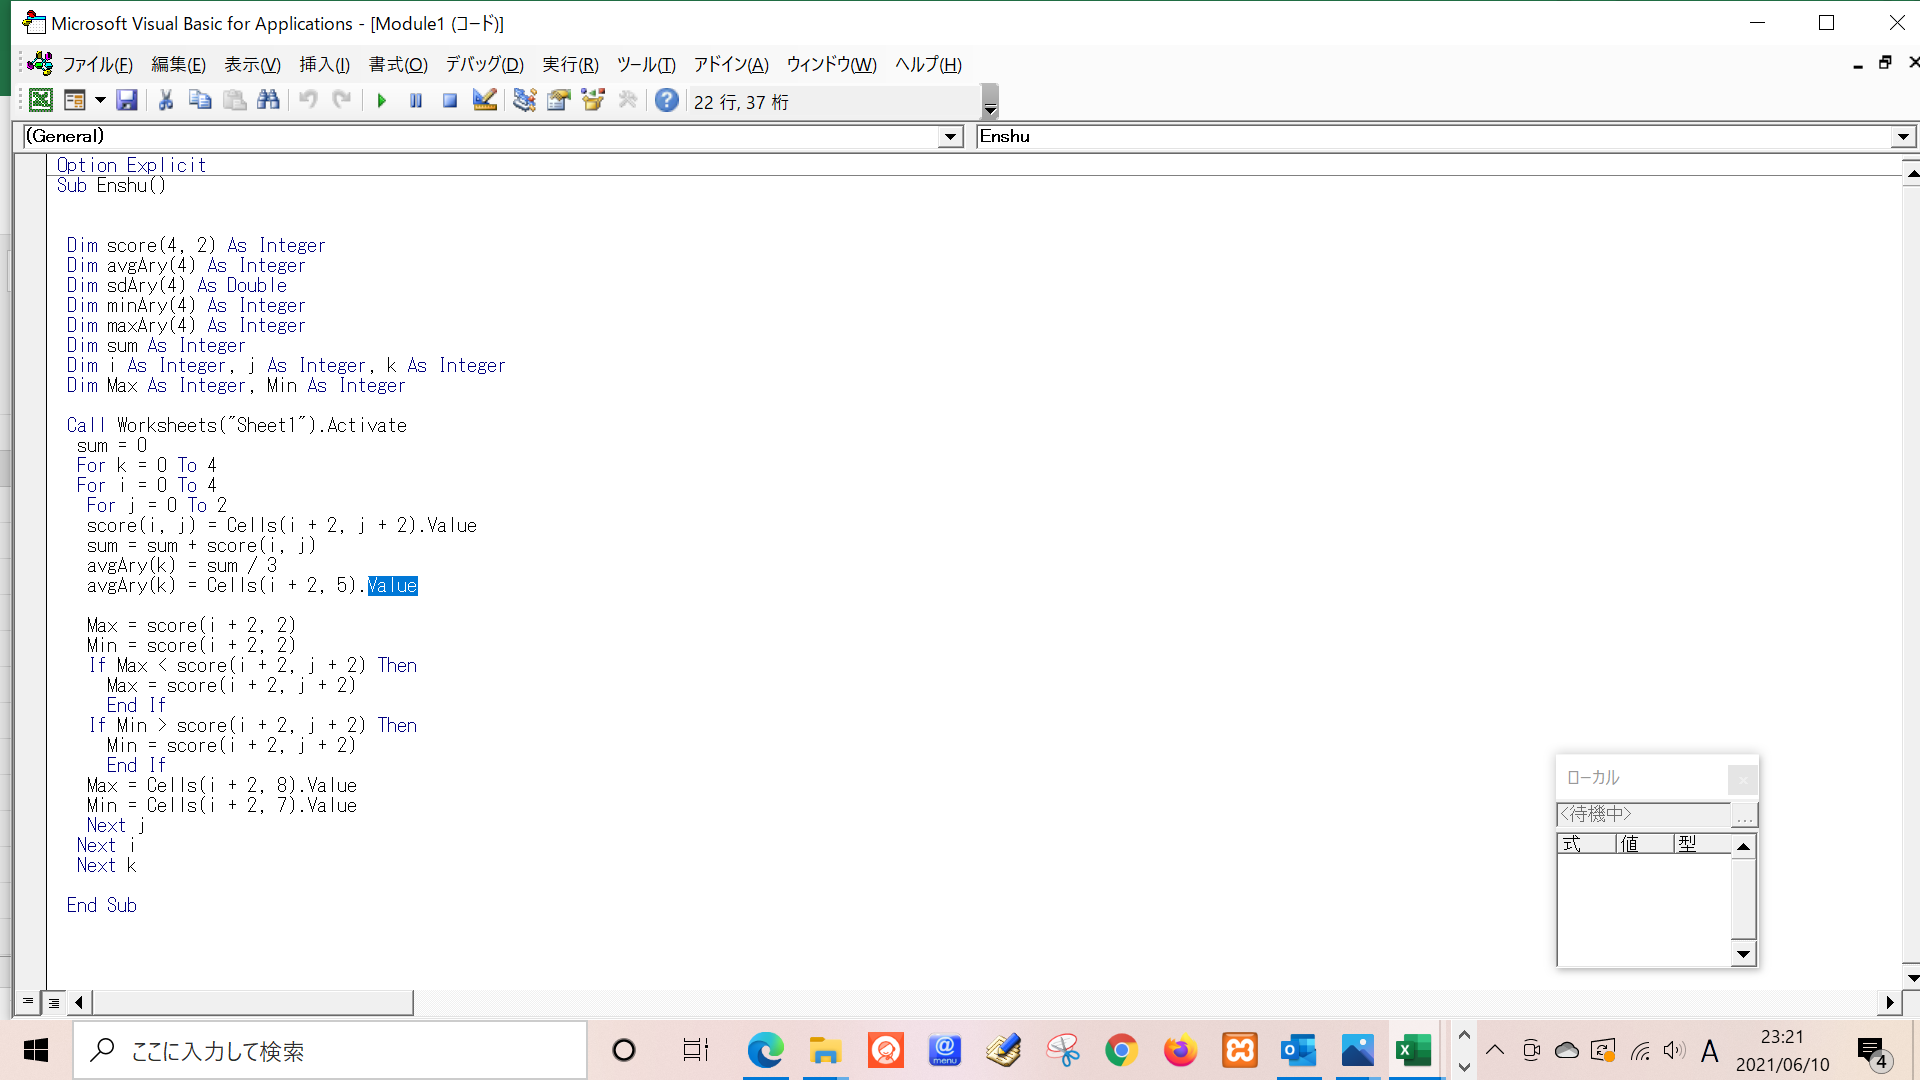The height and width of the screenshot is (1080, 1920).
Task: Click the Toolbox wrench icon
Action: pyautogui.click(x=628, y=100)
